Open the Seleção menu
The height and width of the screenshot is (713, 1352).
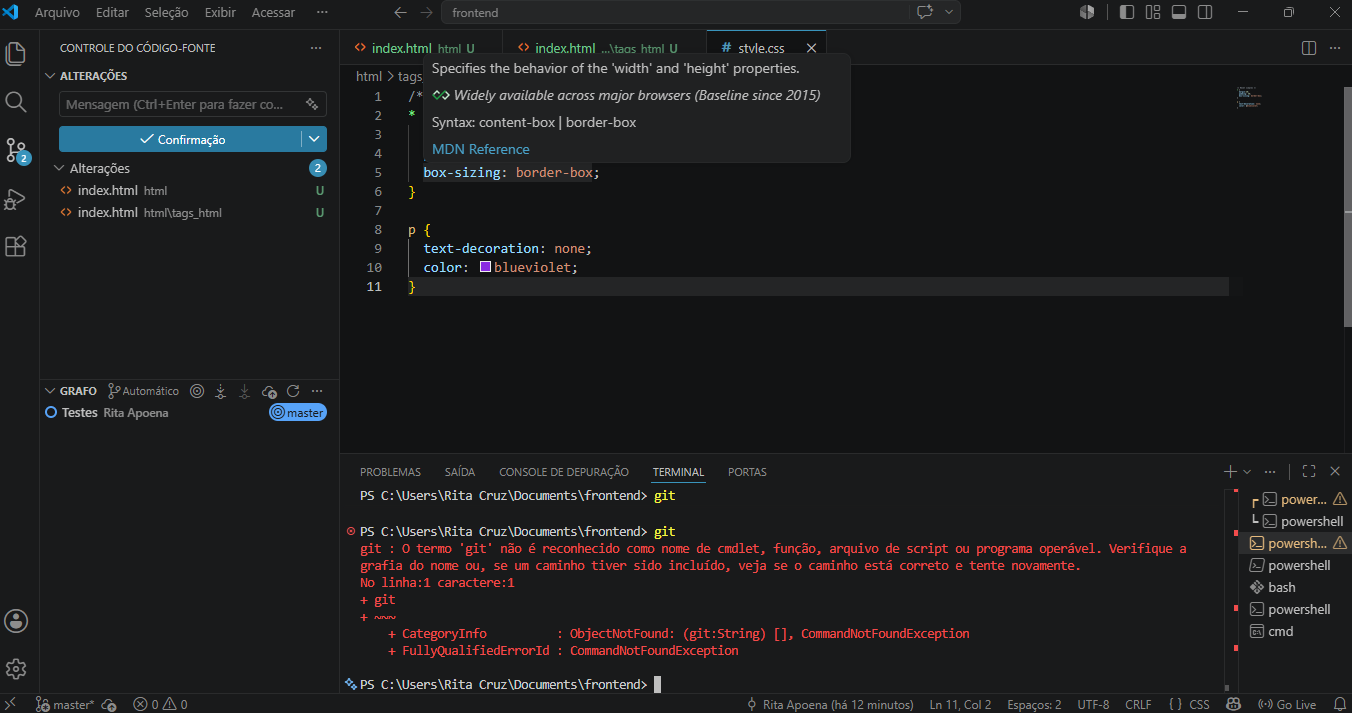(x=166, y=12)
